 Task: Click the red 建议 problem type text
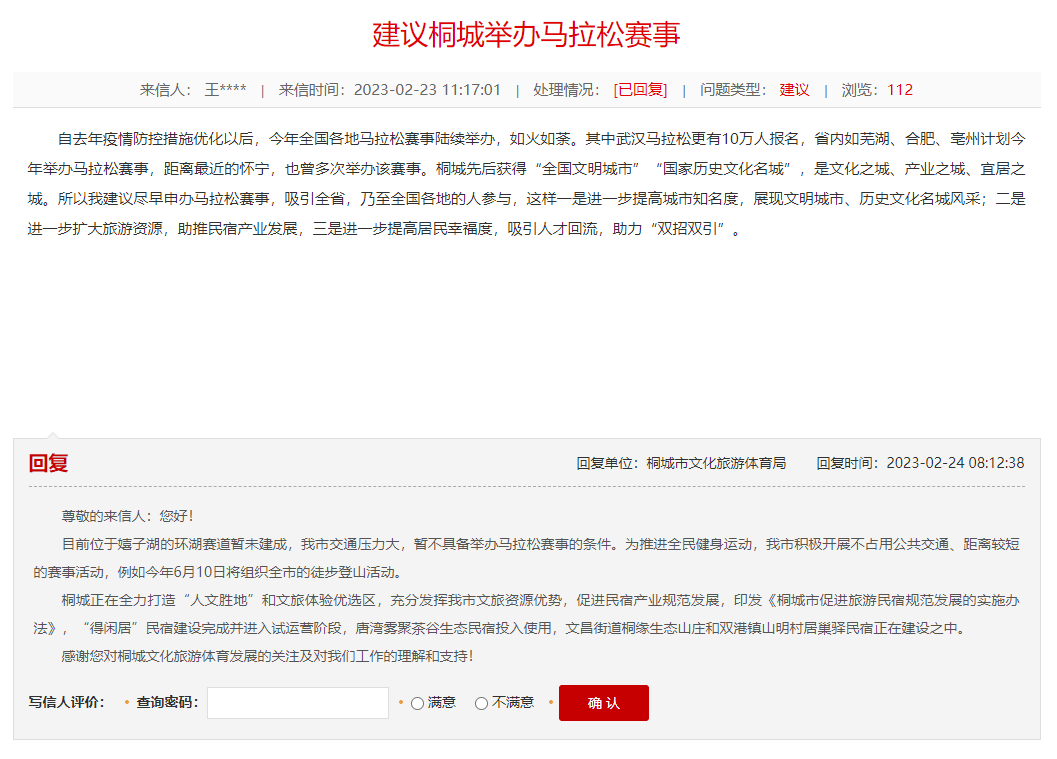795,90
